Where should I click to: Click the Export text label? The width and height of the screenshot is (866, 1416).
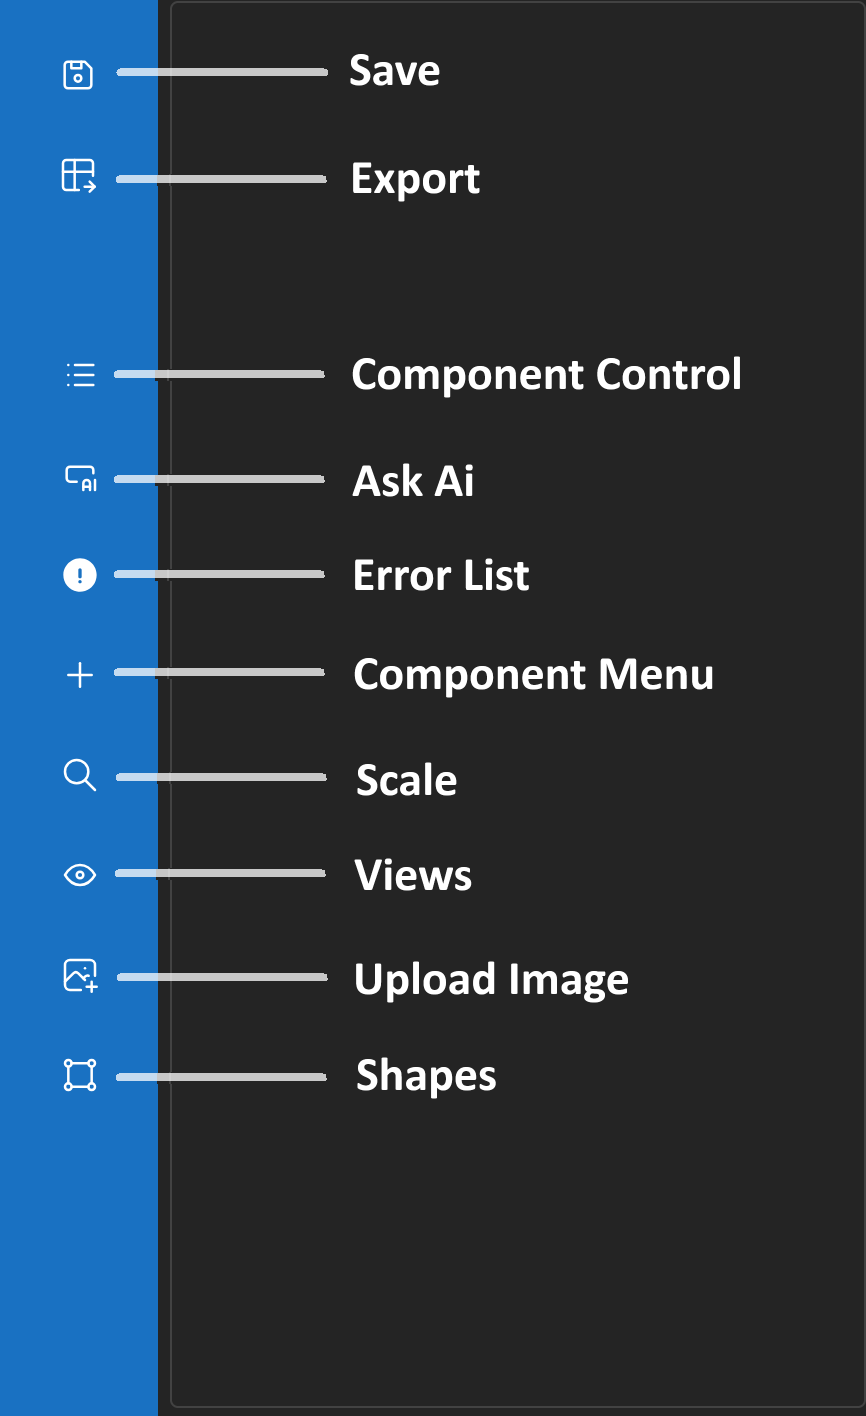pos(416,179)
